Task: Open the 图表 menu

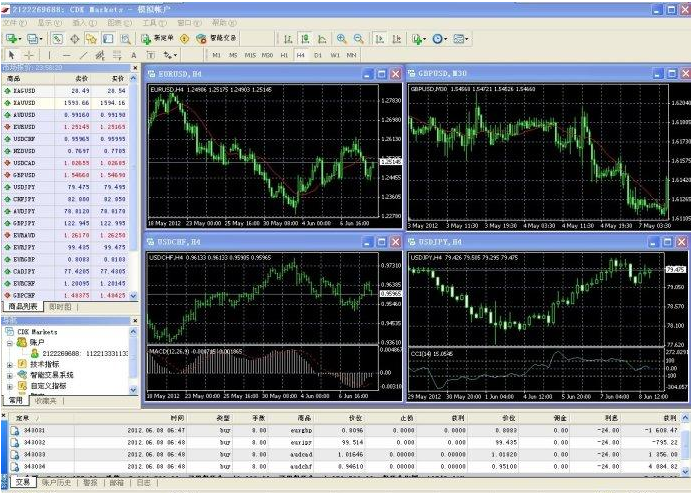Action: (x=119, y=23)
